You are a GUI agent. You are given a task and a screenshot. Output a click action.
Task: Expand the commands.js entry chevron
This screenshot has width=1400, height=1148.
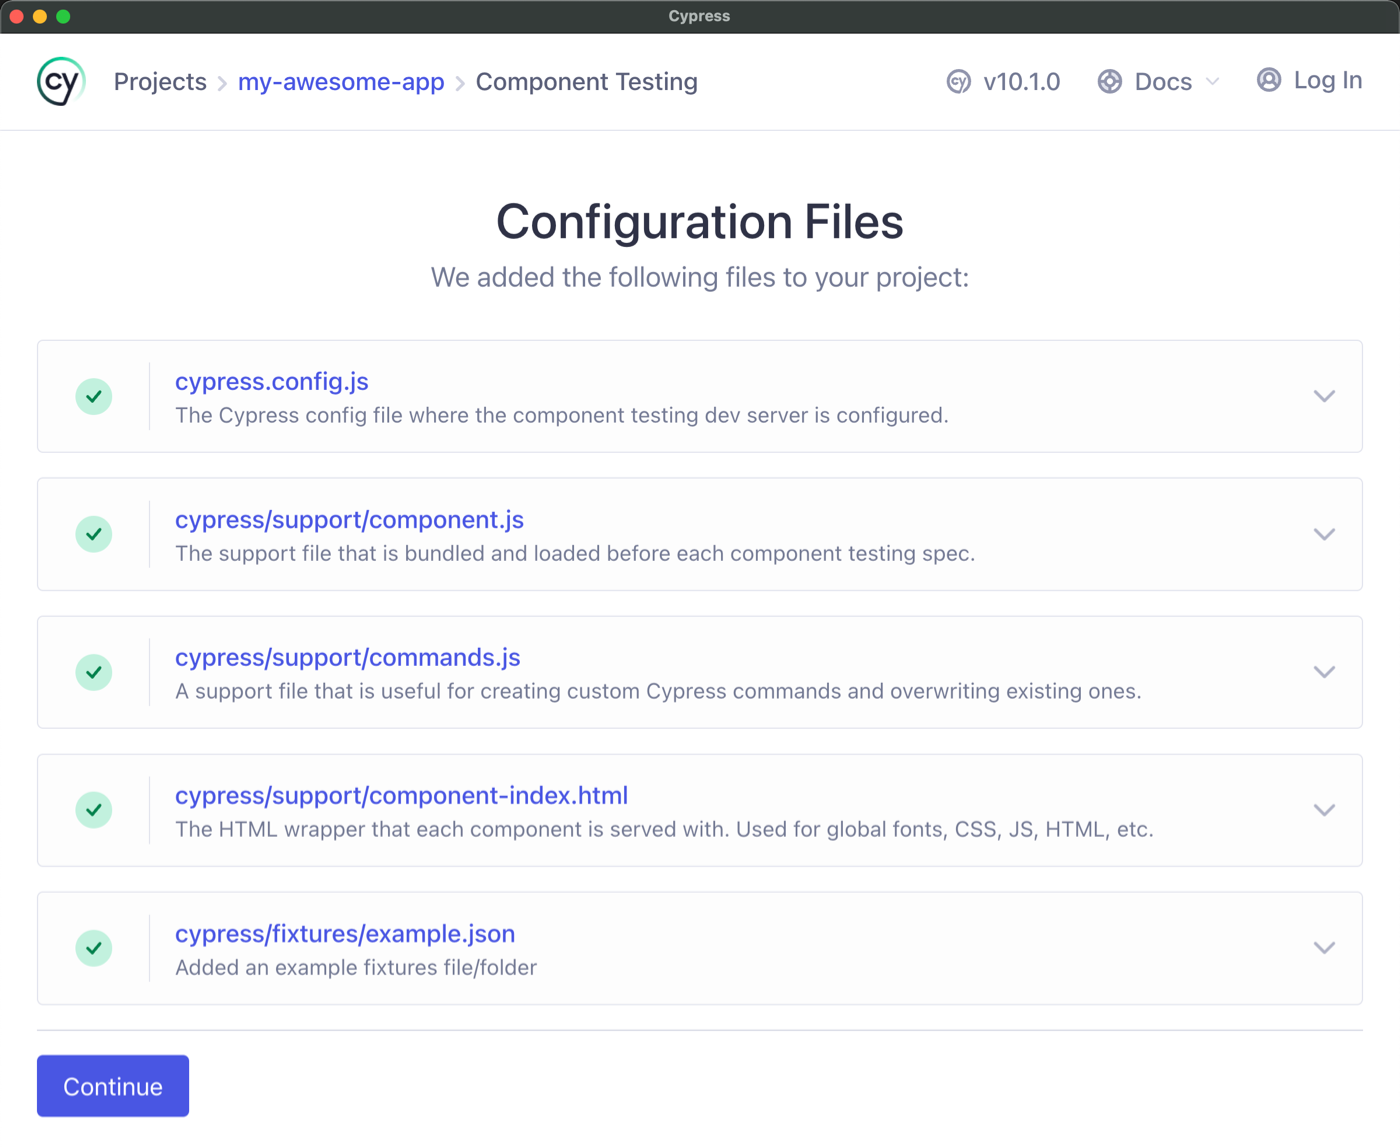pos(1324,672)
